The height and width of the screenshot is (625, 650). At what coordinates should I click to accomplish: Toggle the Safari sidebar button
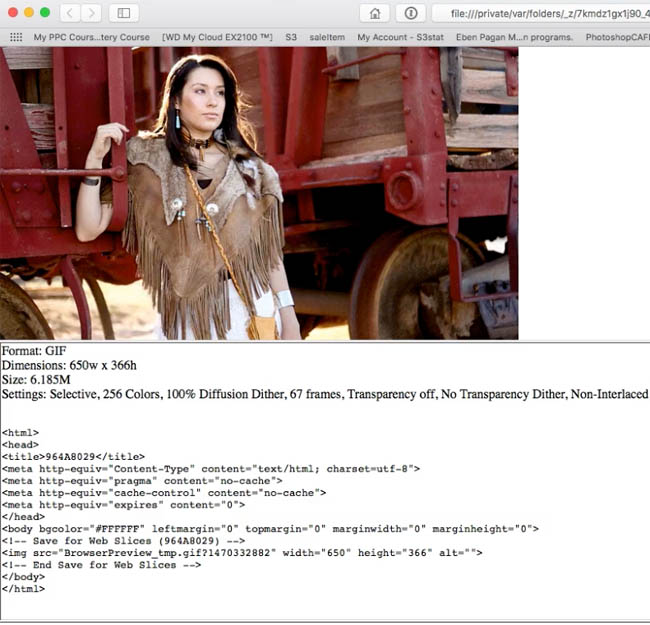pos(124,13)
